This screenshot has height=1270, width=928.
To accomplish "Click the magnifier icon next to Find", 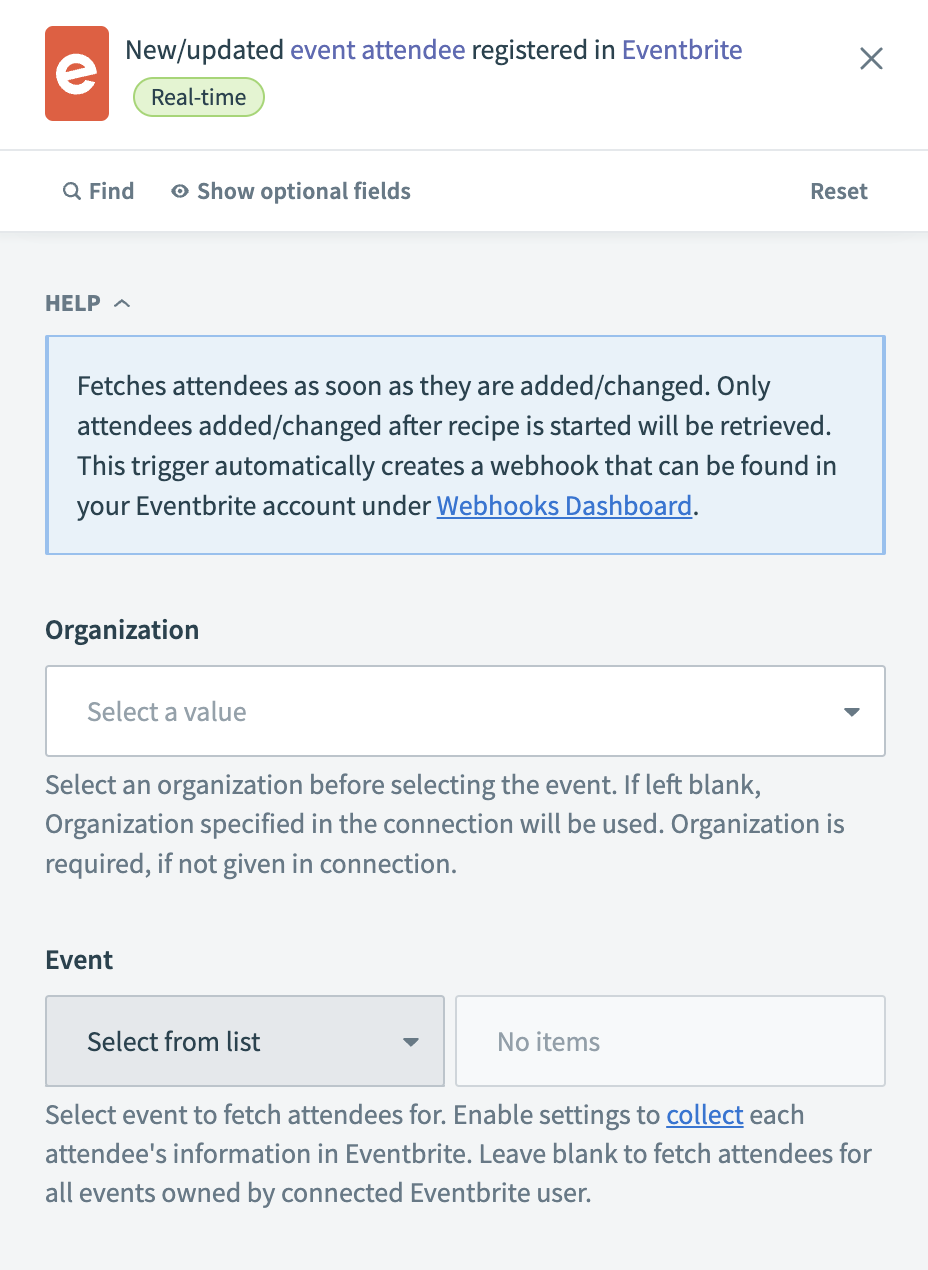I will (71, 191).
